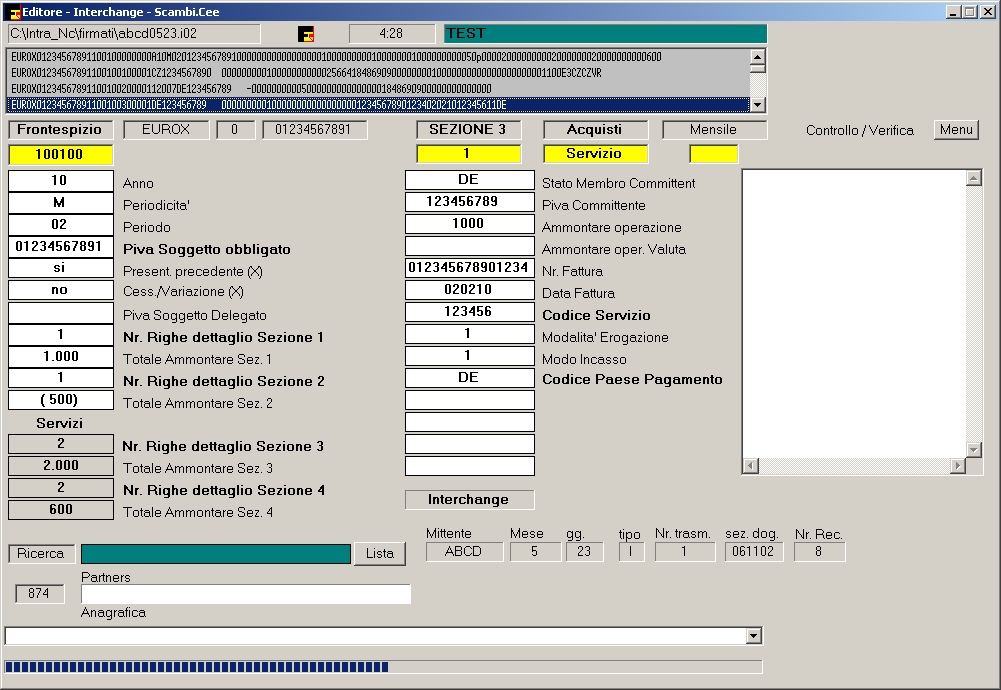Click Data Fattura field 020210
Viewport: 1001px width, 690px height.
tap(469, 290)
